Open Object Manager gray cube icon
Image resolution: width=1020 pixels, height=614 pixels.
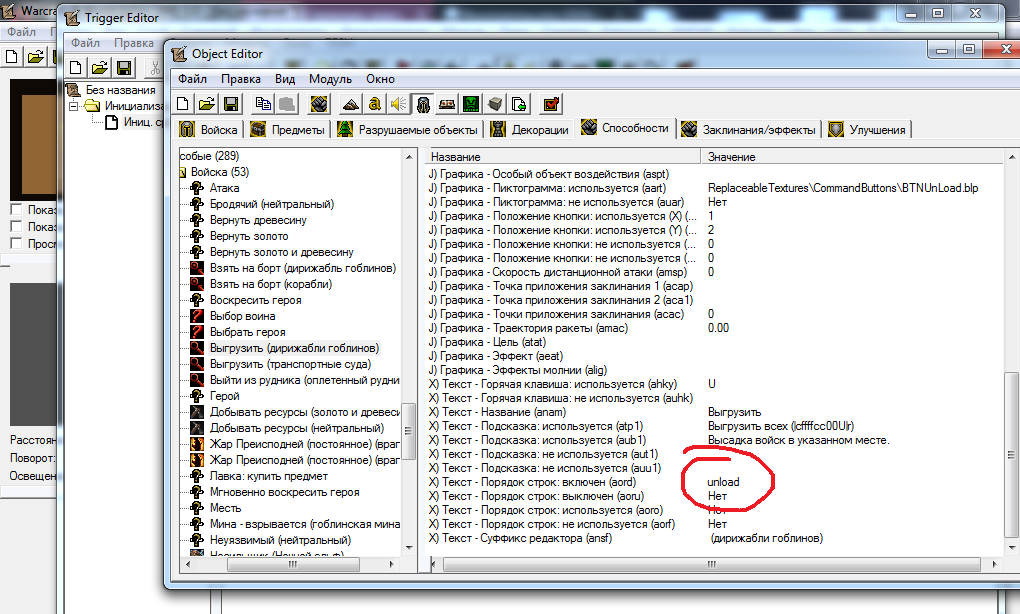pos(495,104)
